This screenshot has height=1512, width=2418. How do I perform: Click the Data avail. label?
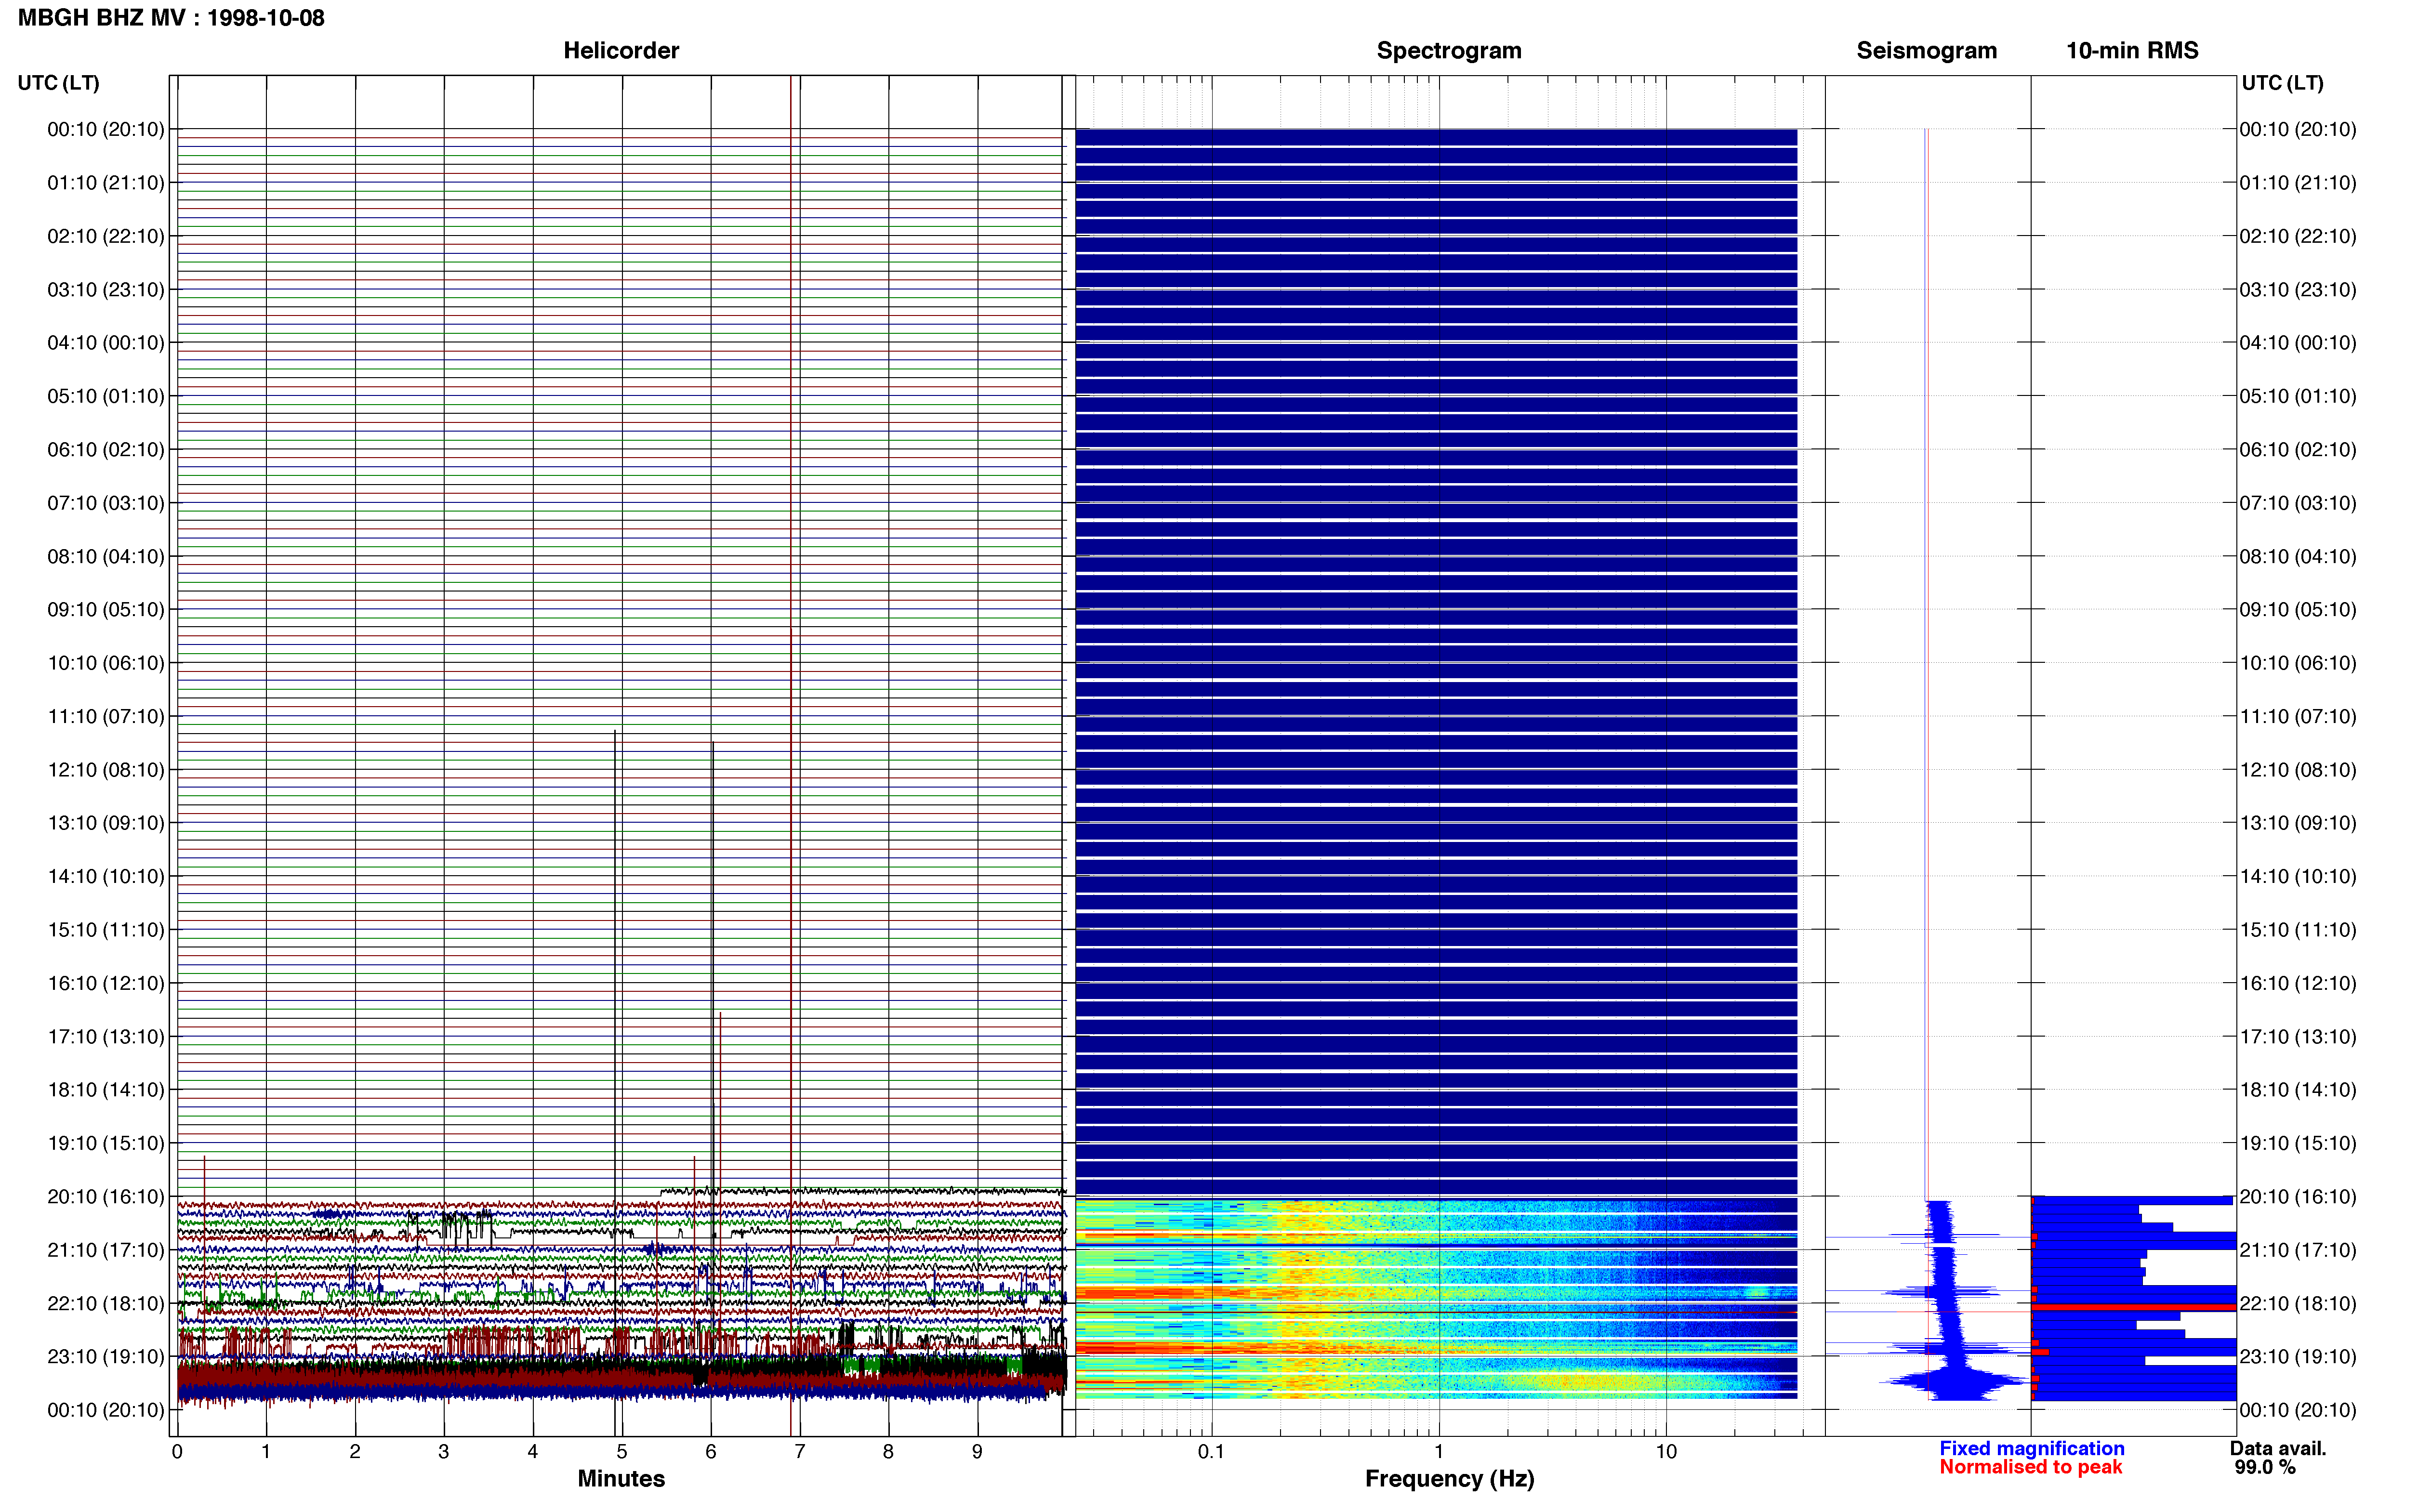click(2278, 1448)
